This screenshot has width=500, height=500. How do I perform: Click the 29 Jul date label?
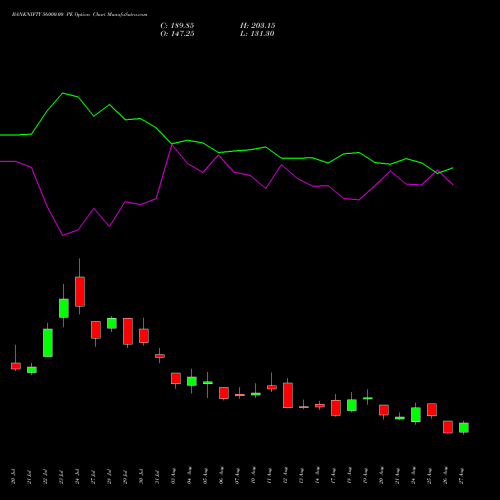coord(125,476)
